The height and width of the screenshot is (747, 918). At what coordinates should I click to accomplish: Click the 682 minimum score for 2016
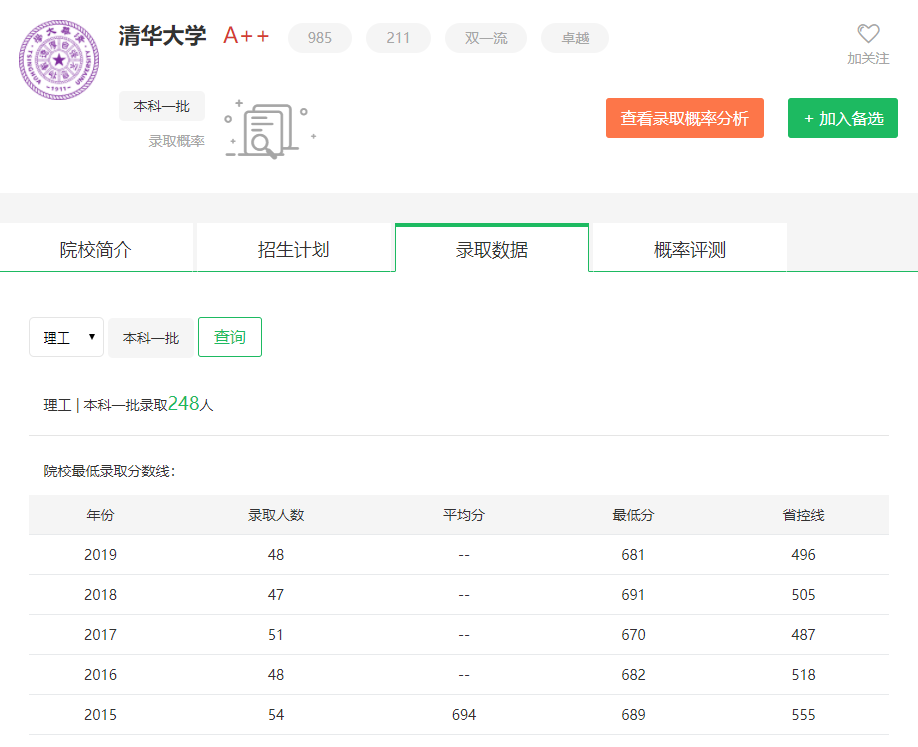tap(633, 674)
